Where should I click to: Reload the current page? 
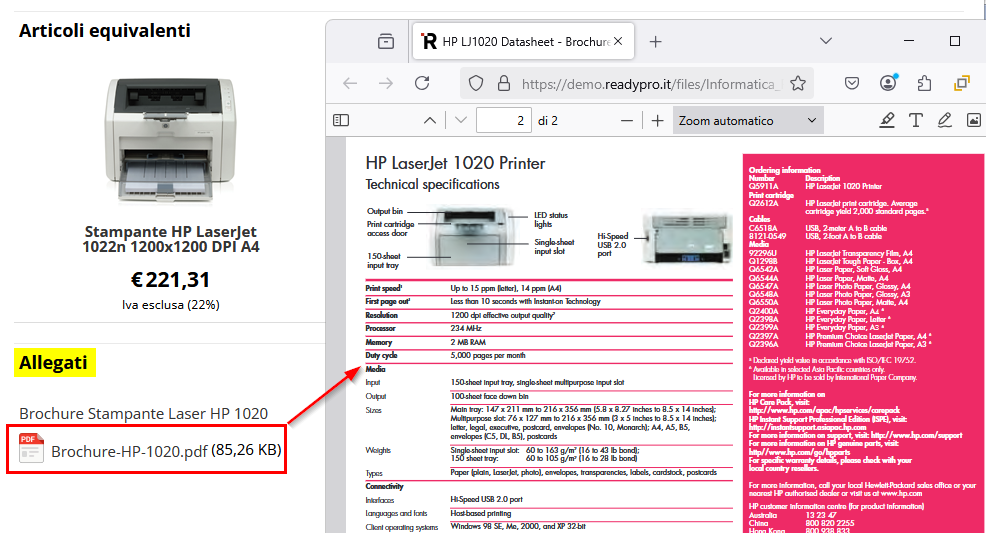click(422, 84)
